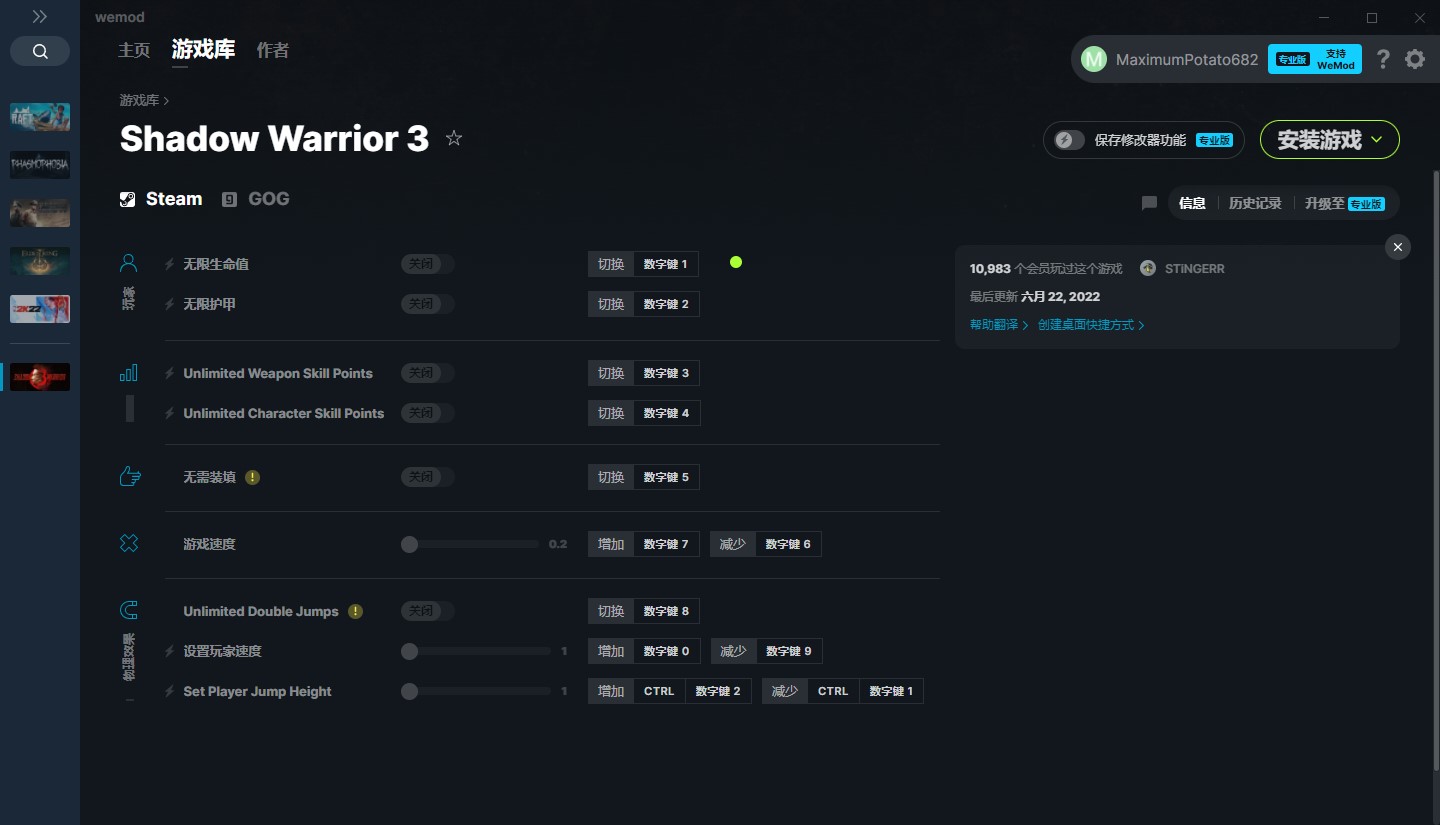This screenshot has width=1440, height=825.
Task: Click the 增加 label for Set Player Jump Height
Action: click(x=611, y=691)
